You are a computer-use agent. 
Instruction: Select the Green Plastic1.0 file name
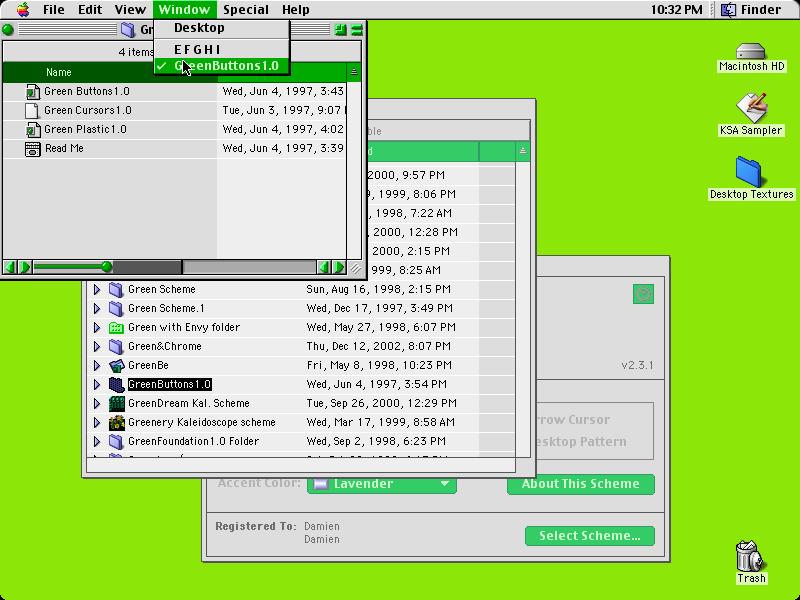coord(85,130)
